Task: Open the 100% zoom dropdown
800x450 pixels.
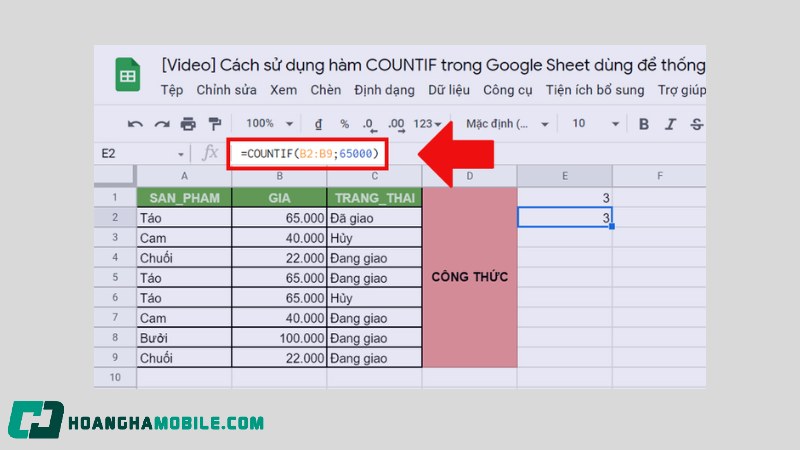Action: click(269, 123)
